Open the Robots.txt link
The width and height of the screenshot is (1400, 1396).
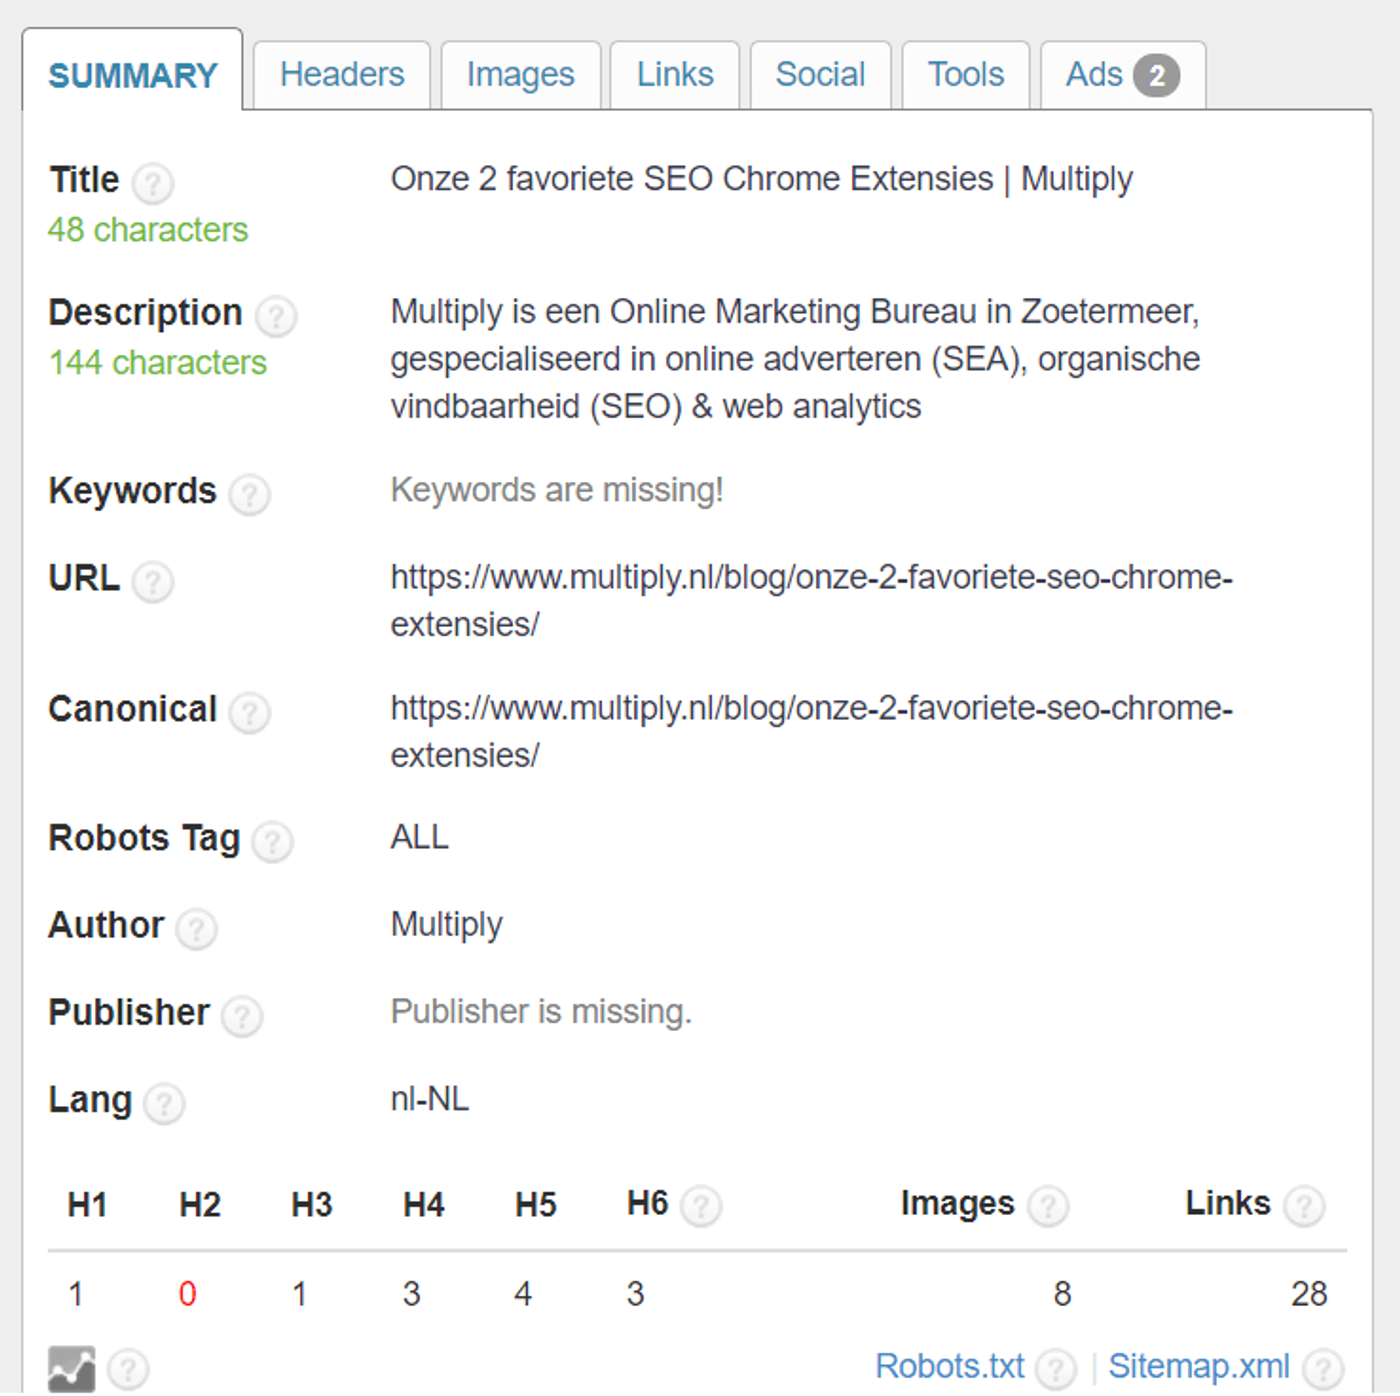tap(950, 1366)
